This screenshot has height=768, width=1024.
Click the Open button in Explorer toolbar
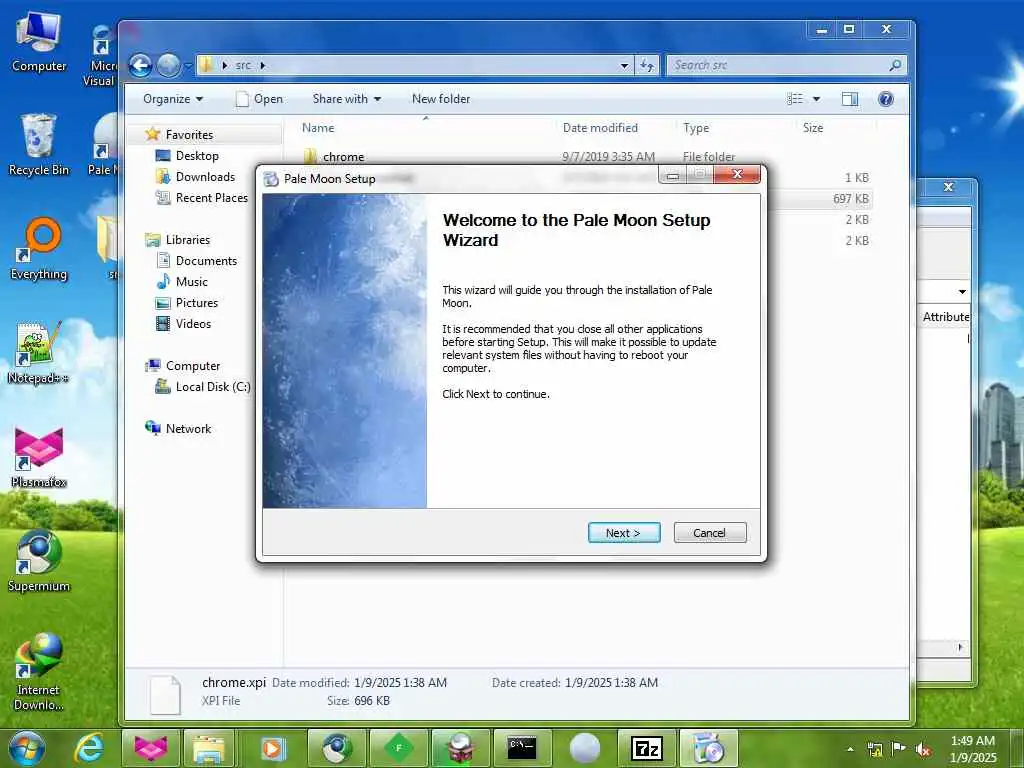(x=259, y=99)
